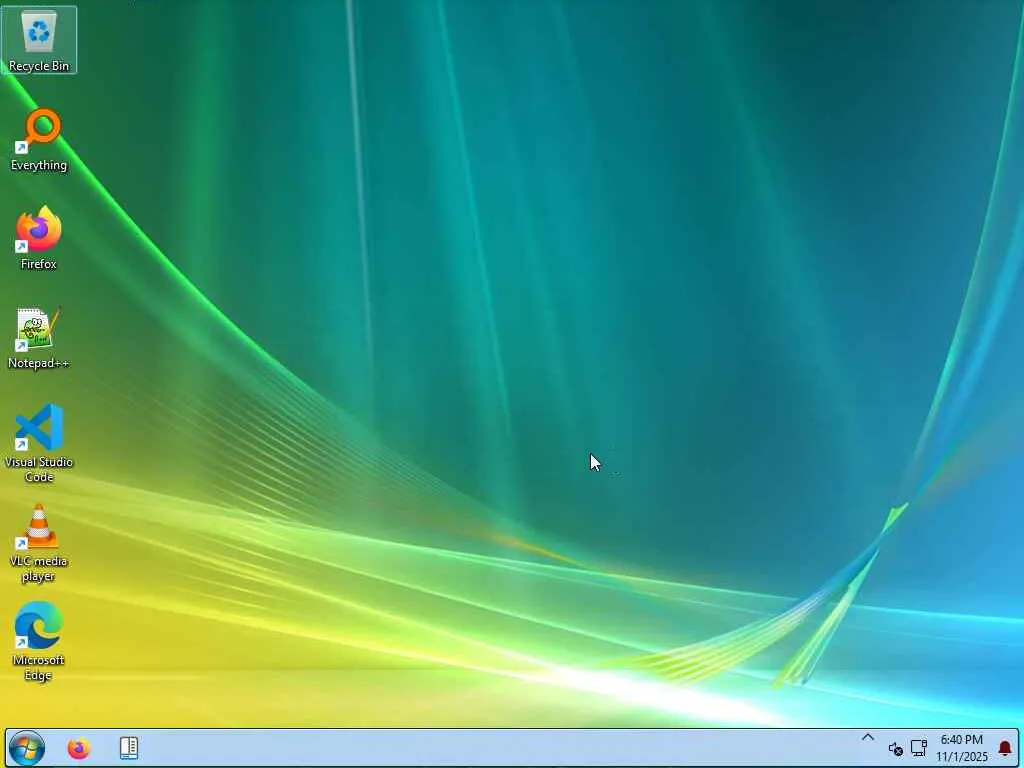Open the network status tray icon
The image size is (1024, 768).
coord(919,748)
